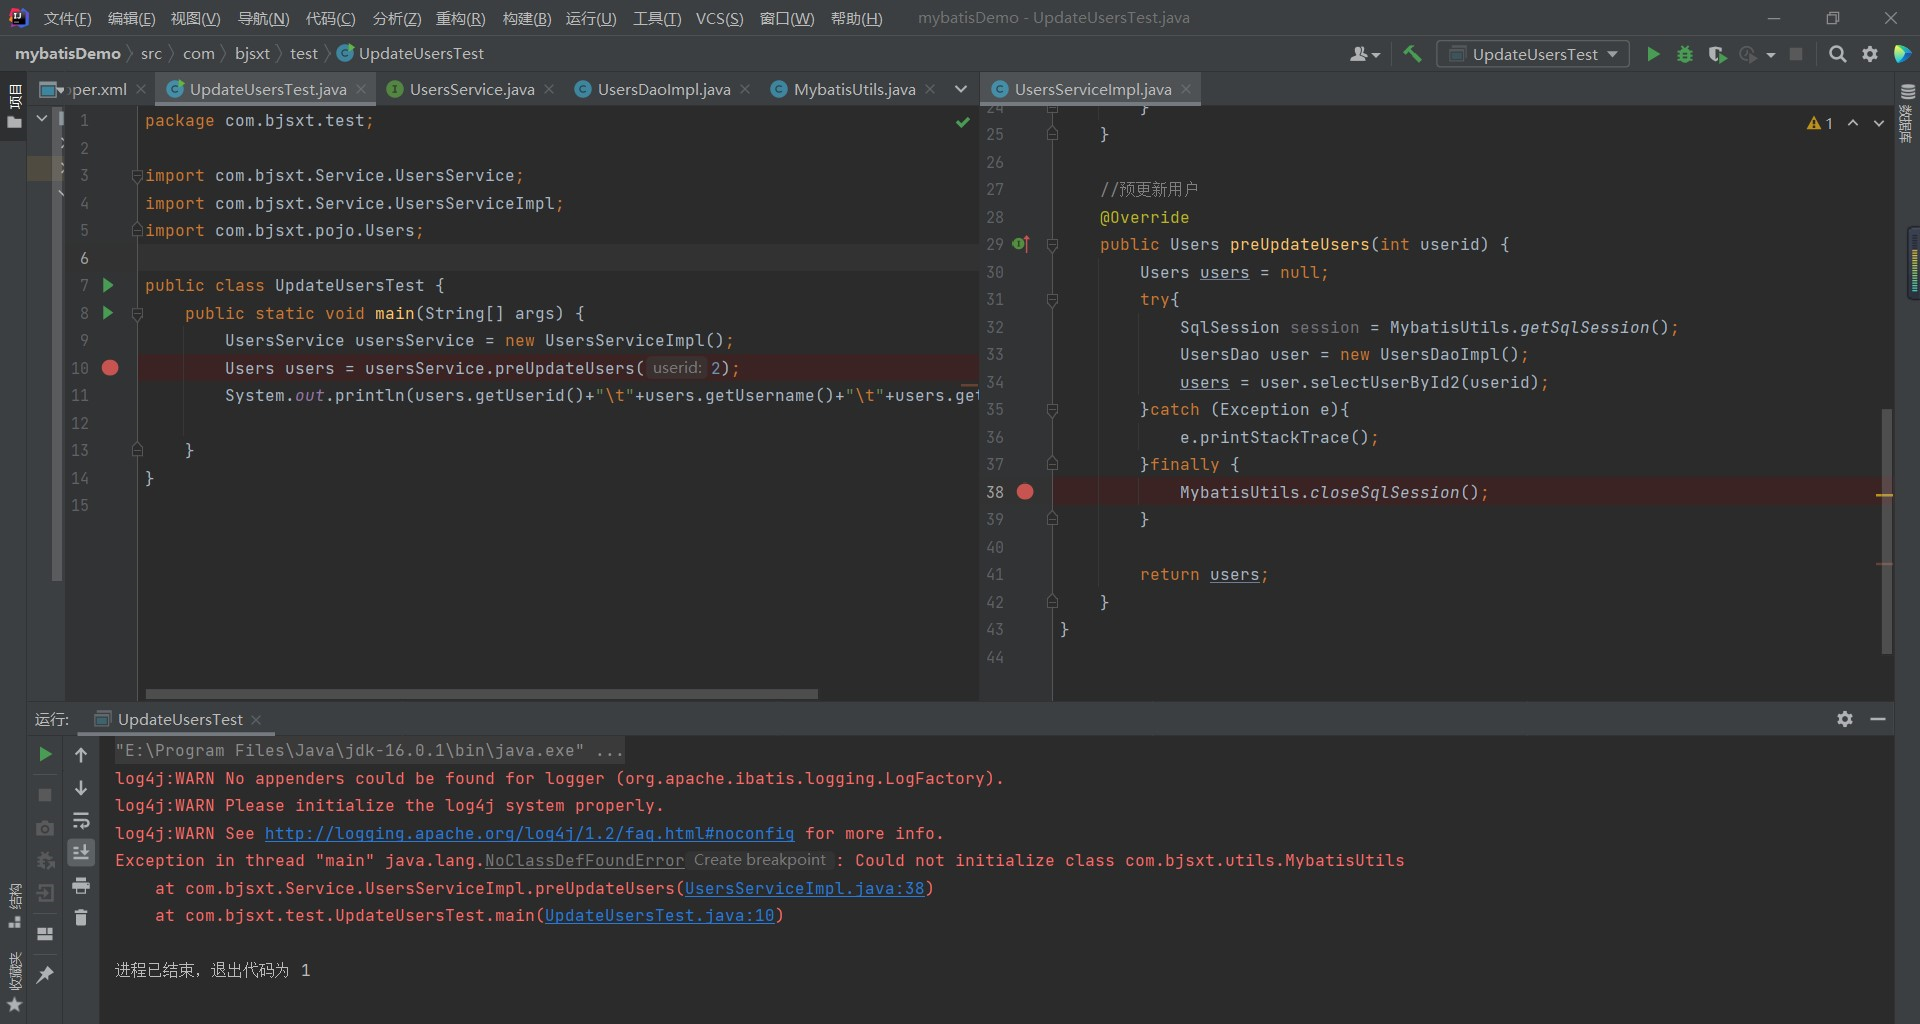Open the project tool window side tab
The height and width of the screenshot is (1024, 1920).
pyautogui.click(x=14, y=108)
